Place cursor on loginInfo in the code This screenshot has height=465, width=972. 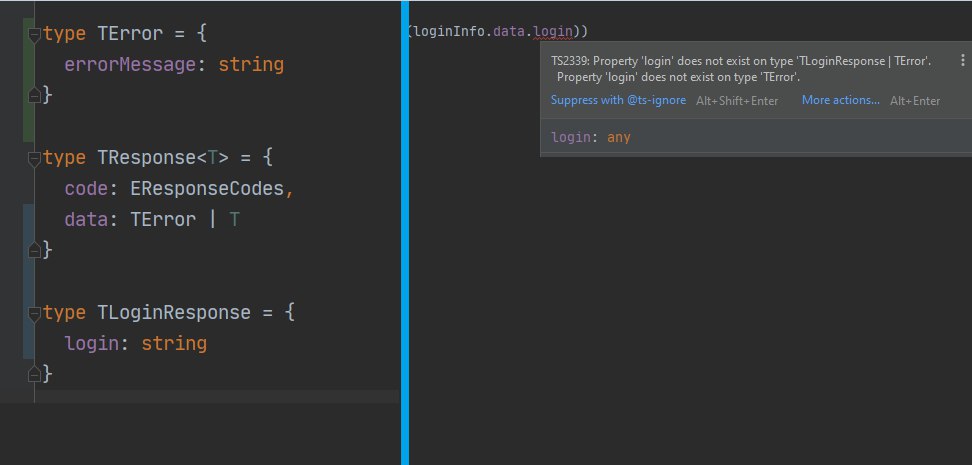click(x=449, y=31)
